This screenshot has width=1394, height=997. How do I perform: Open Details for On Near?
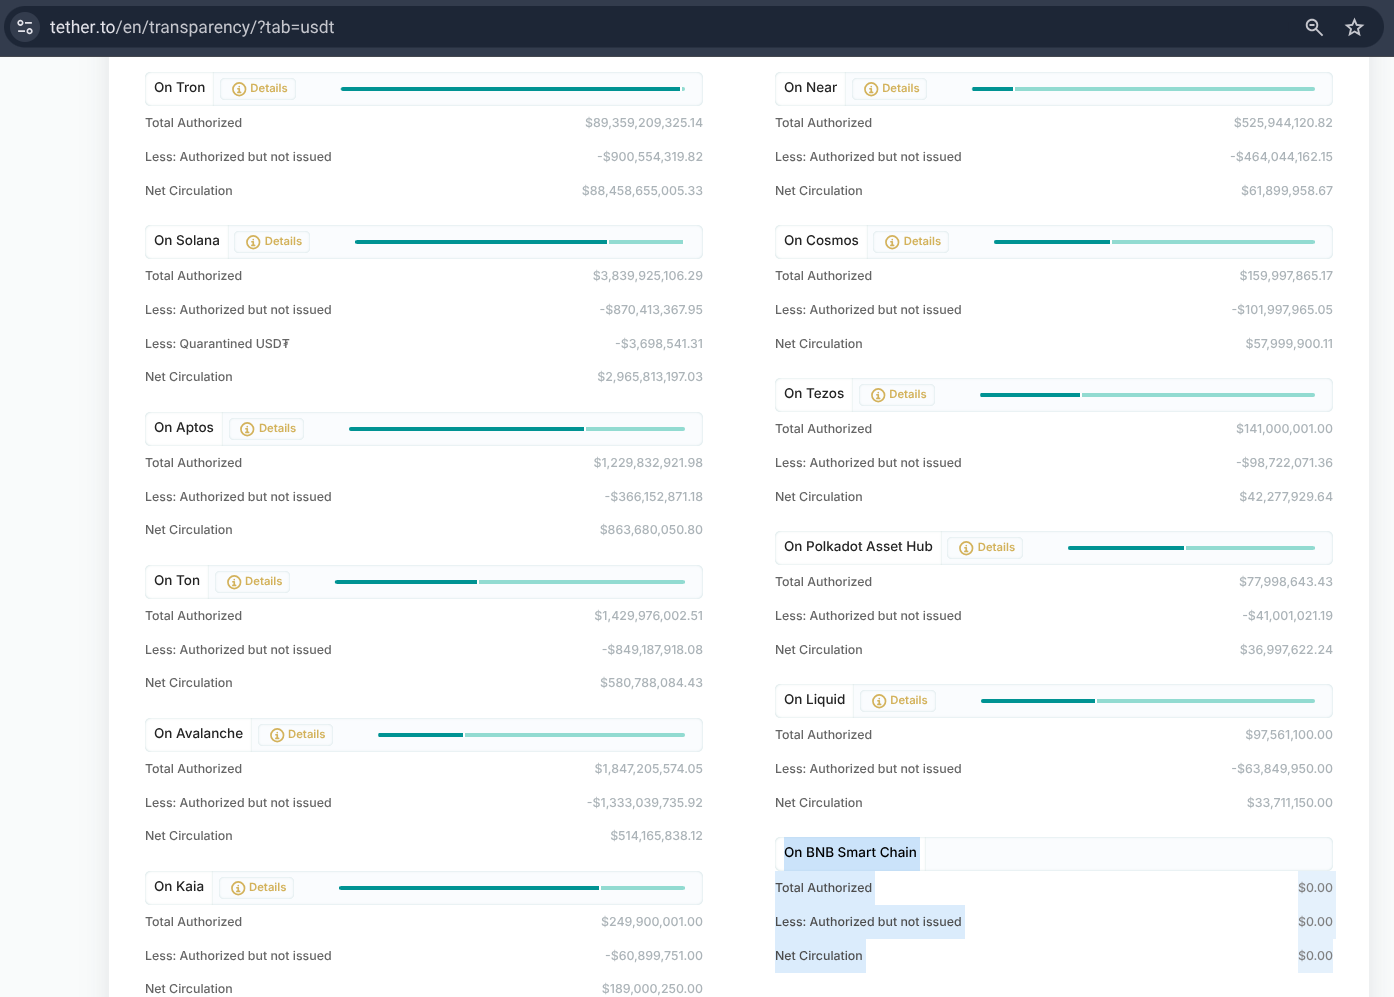tap(891, 89)
